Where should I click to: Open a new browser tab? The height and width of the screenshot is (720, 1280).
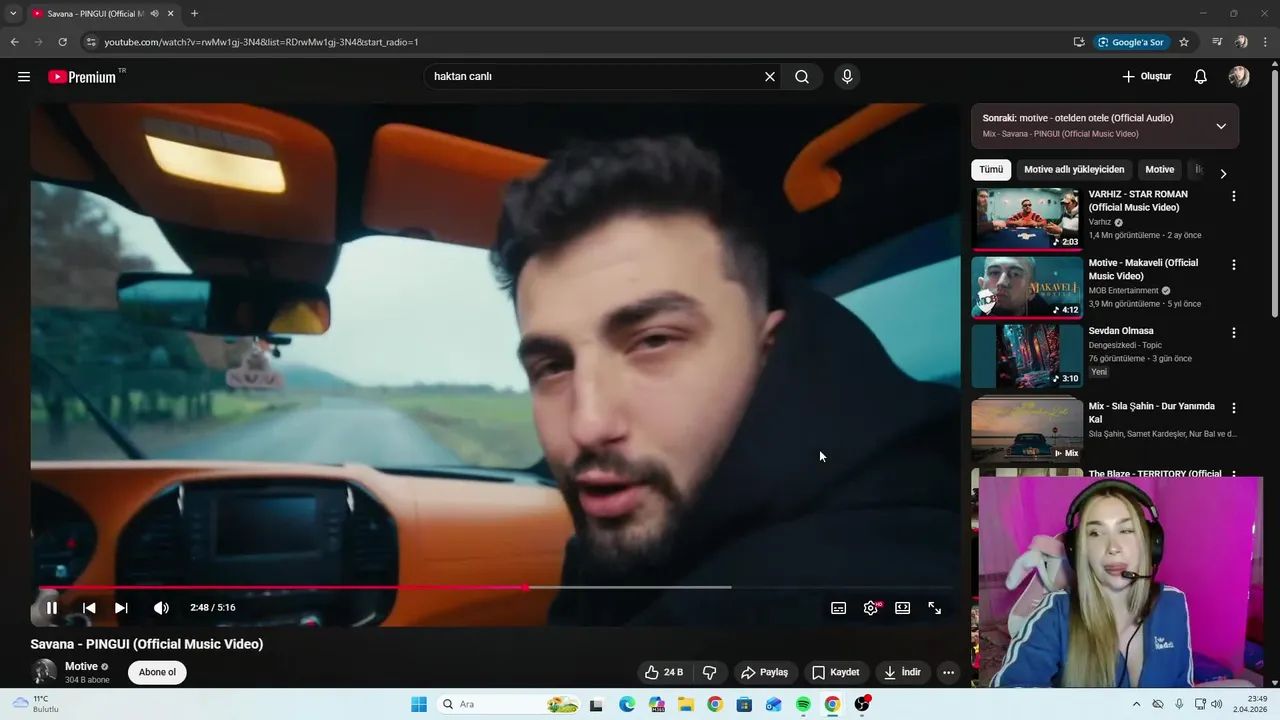tap(194, 13)
